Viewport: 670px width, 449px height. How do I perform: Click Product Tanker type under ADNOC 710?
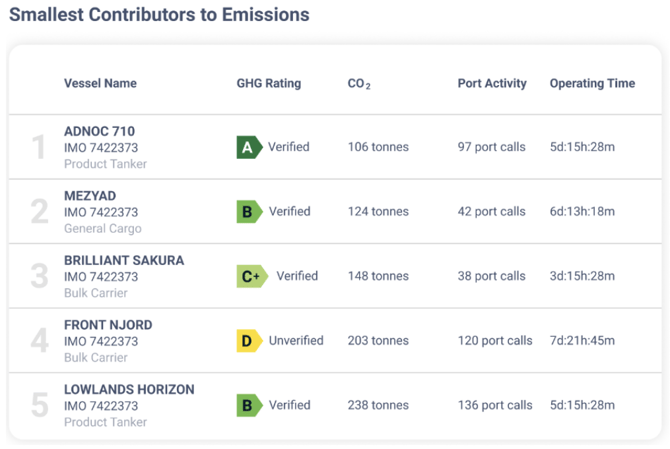(x=106, y=164)
